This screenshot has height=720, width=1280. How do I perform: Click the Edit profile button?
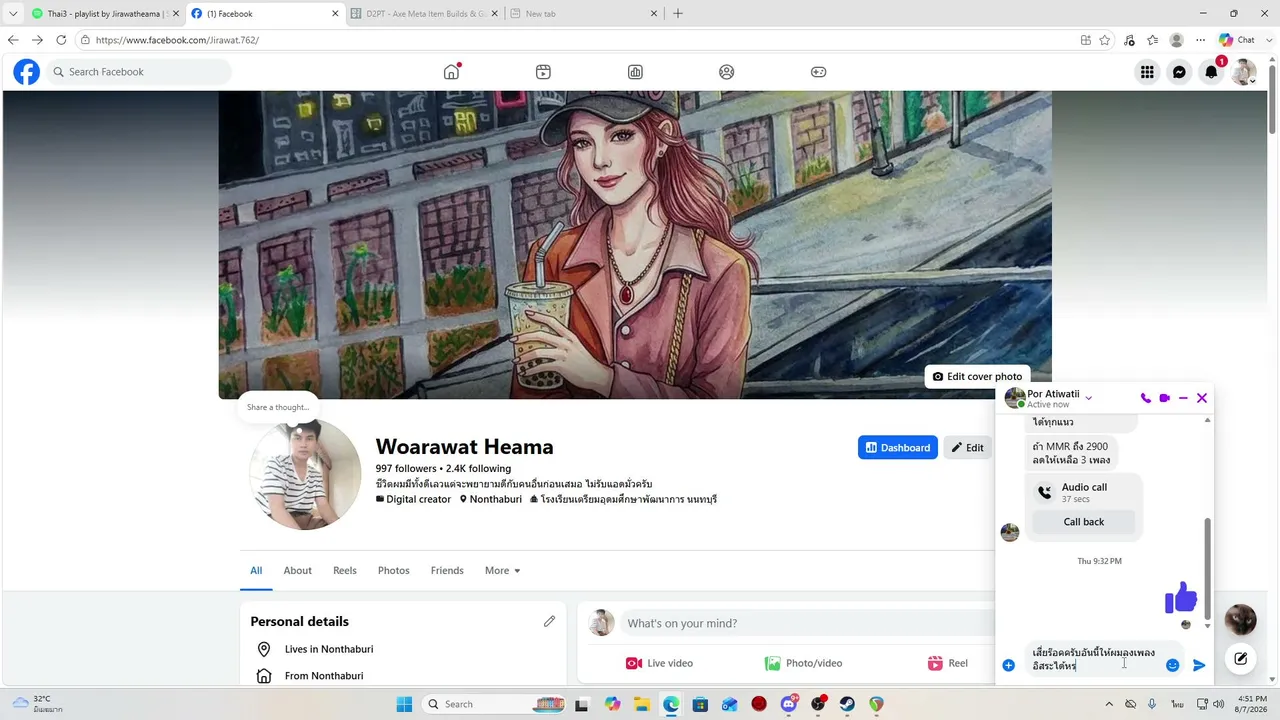click(x=968, y=448)
